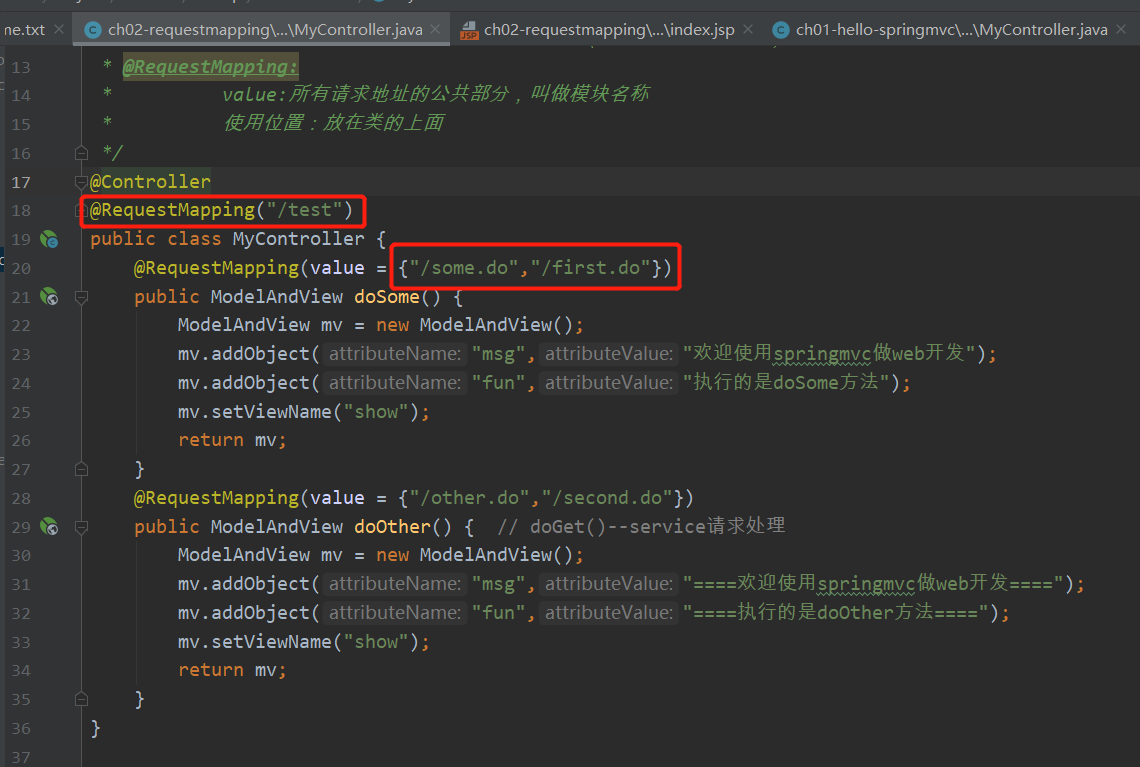
Task: Click the attributeName hint on line 31
Action: pos(395,584)
